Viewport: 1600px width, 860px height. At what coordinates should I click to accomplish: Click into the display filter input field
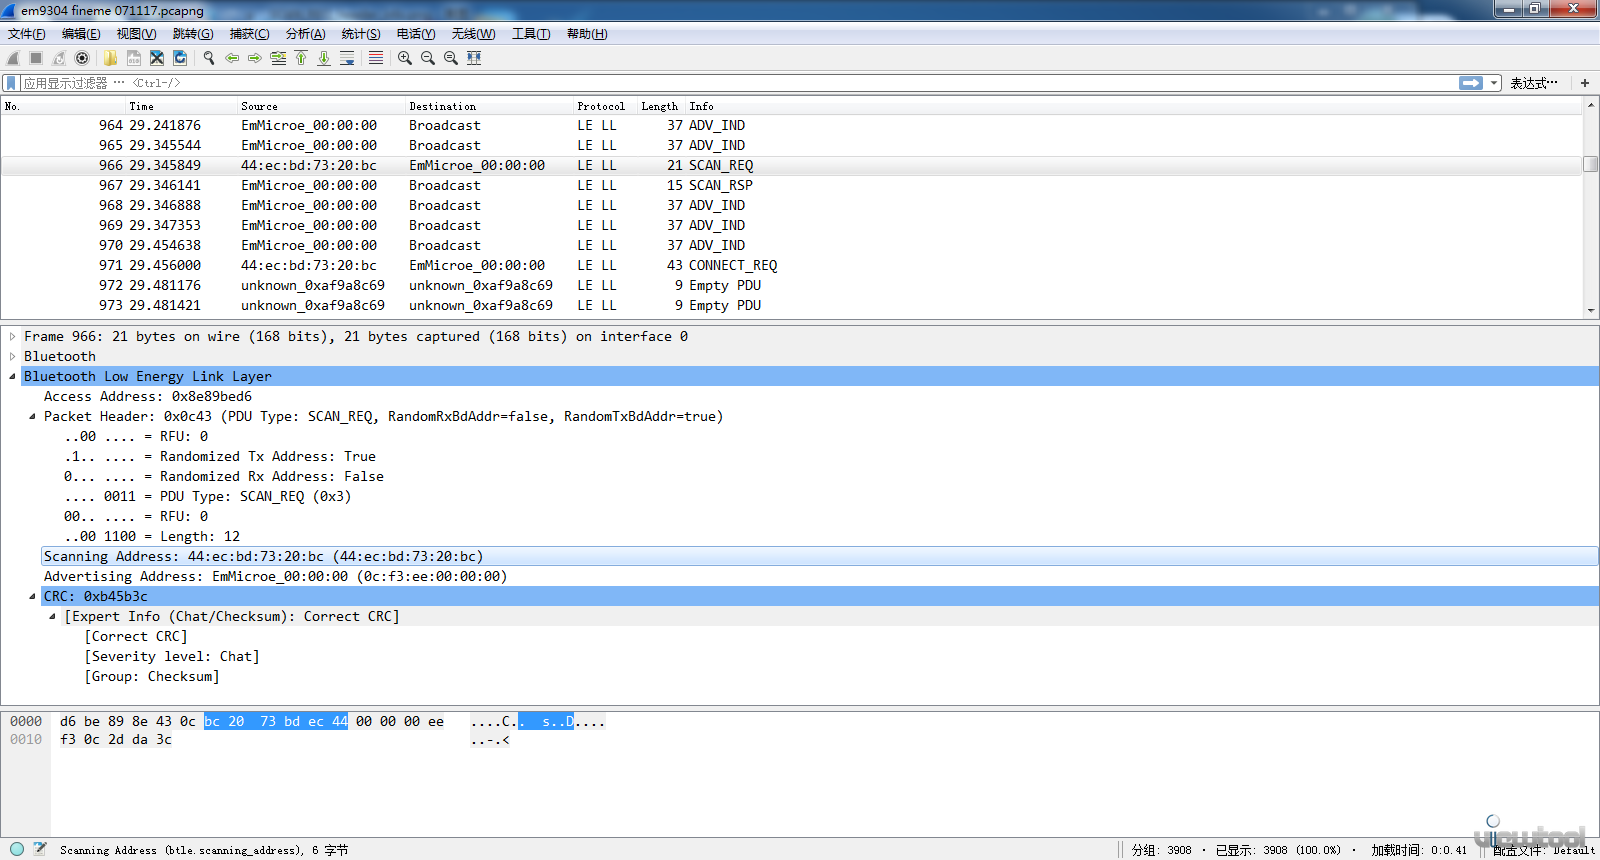(740, 83)
